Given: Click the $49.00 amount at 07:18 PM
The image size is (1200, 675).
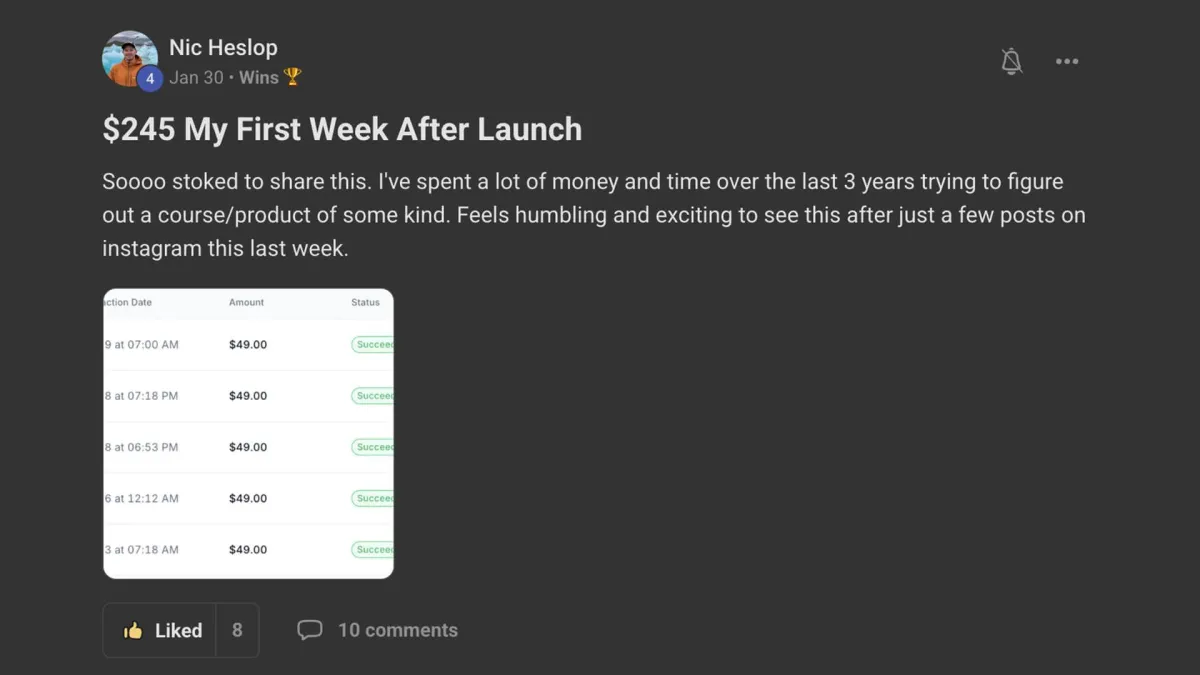Looking at the screenshot, I should coord(248,396).
